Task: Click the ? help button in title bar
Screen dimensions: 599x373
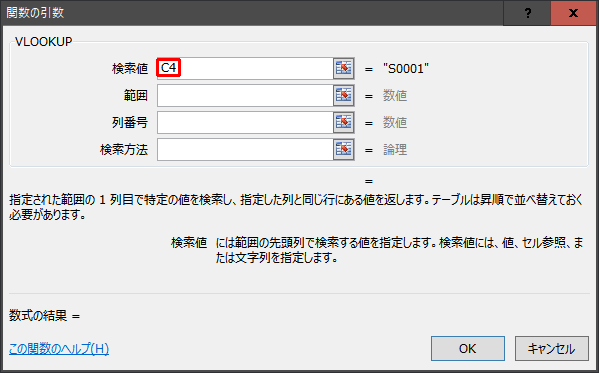Action: [528, 13]
